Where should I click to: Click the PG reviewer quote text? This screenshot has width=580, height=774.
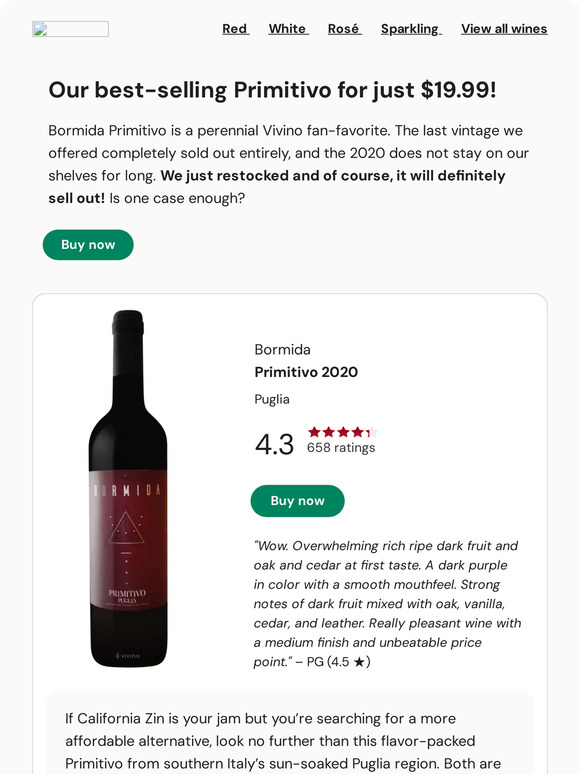(387, 604)
